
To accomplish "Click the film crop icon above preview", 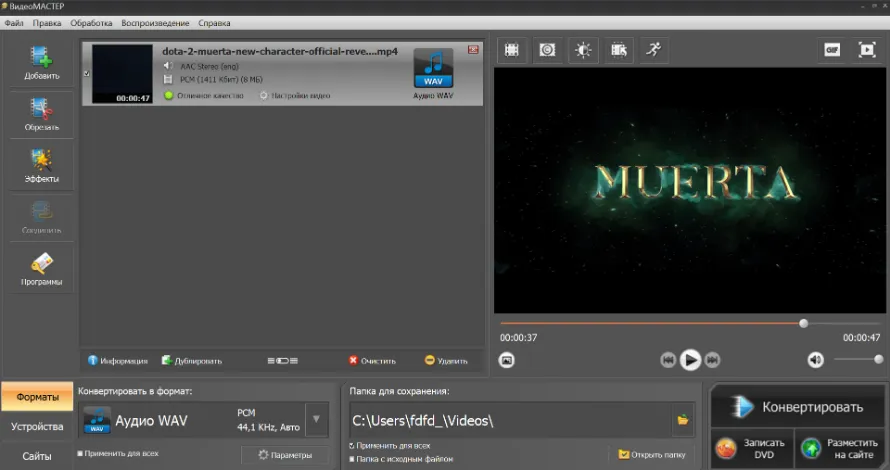I will click(x=512, y=50).
